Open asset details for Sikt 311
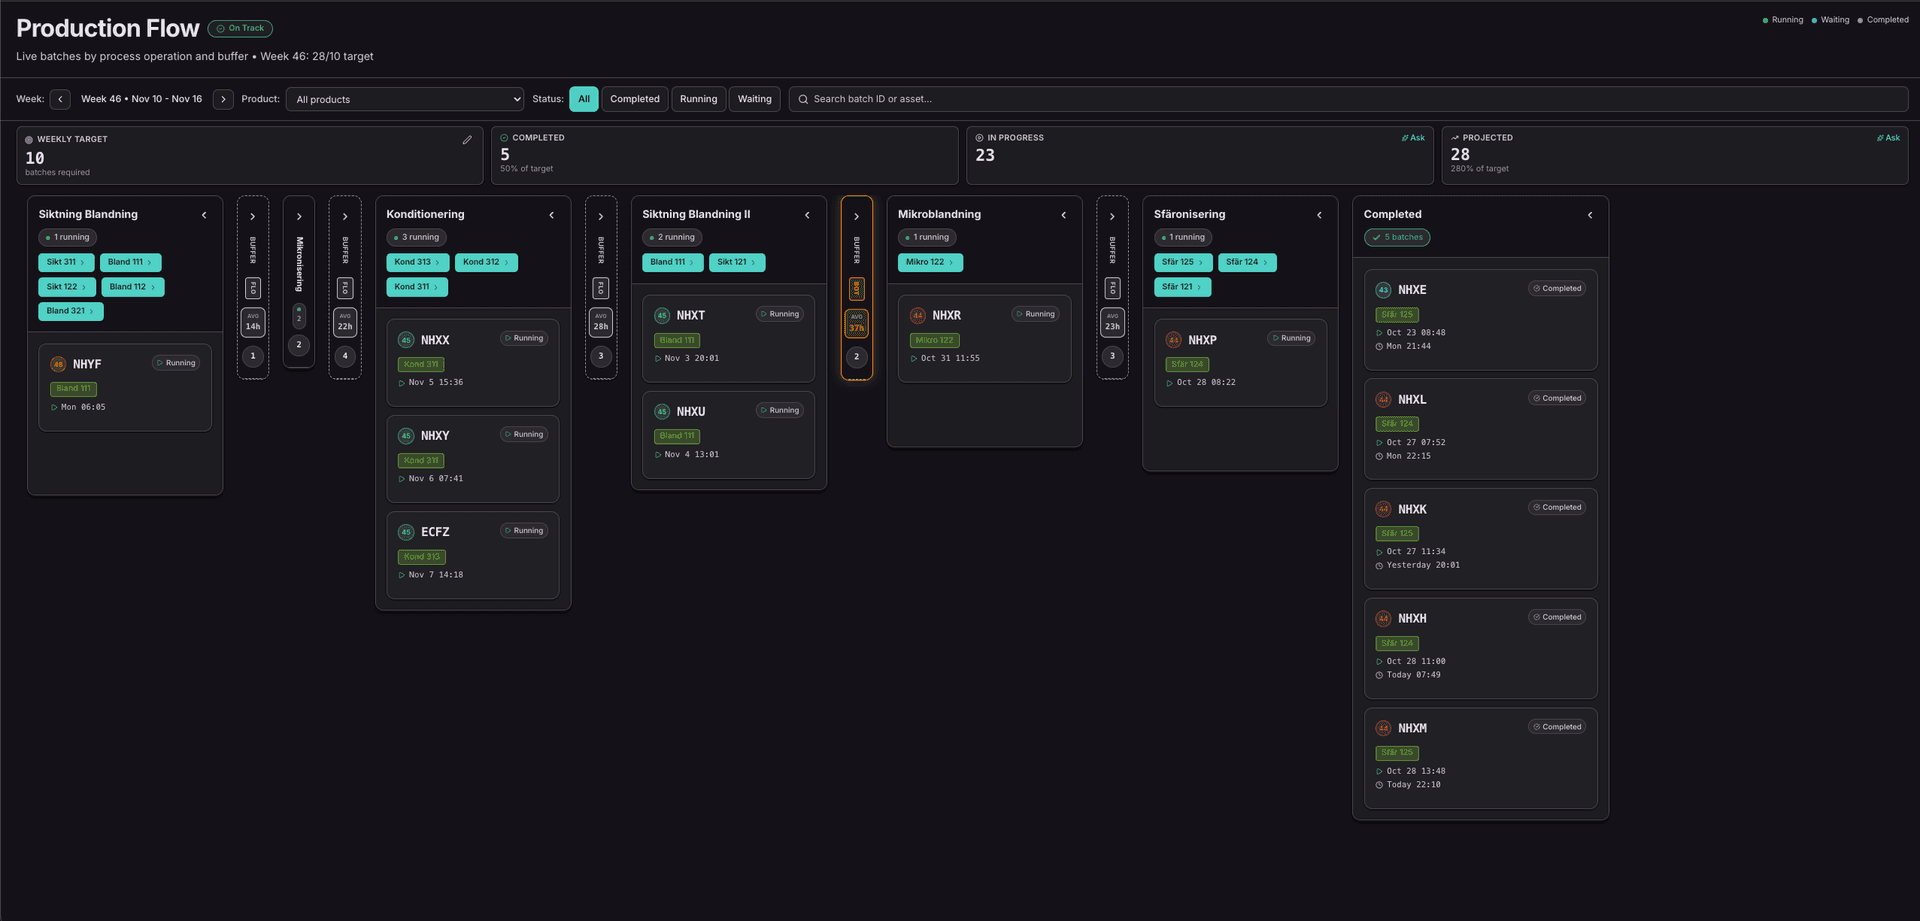 point(65,262)
